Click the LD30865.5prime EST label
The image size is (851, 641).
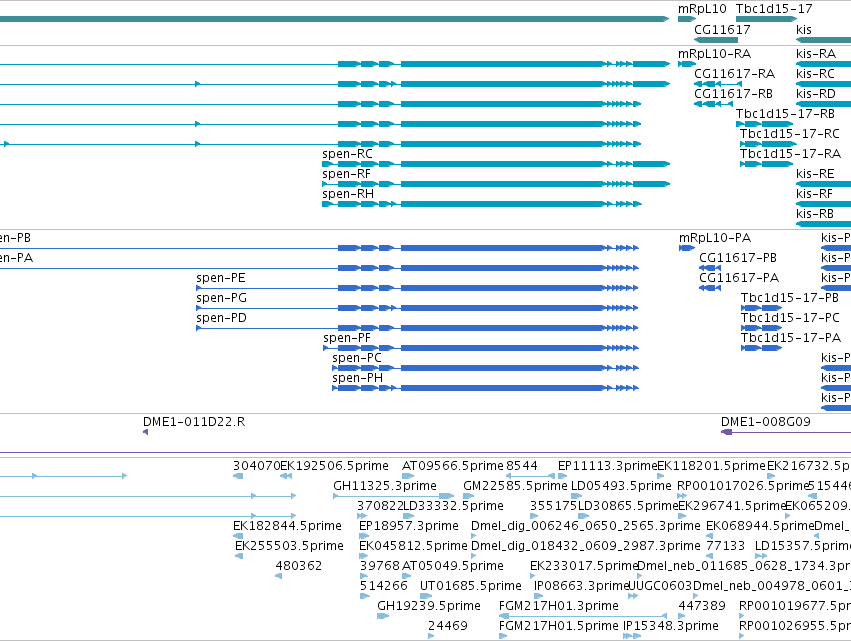(628, 506)
